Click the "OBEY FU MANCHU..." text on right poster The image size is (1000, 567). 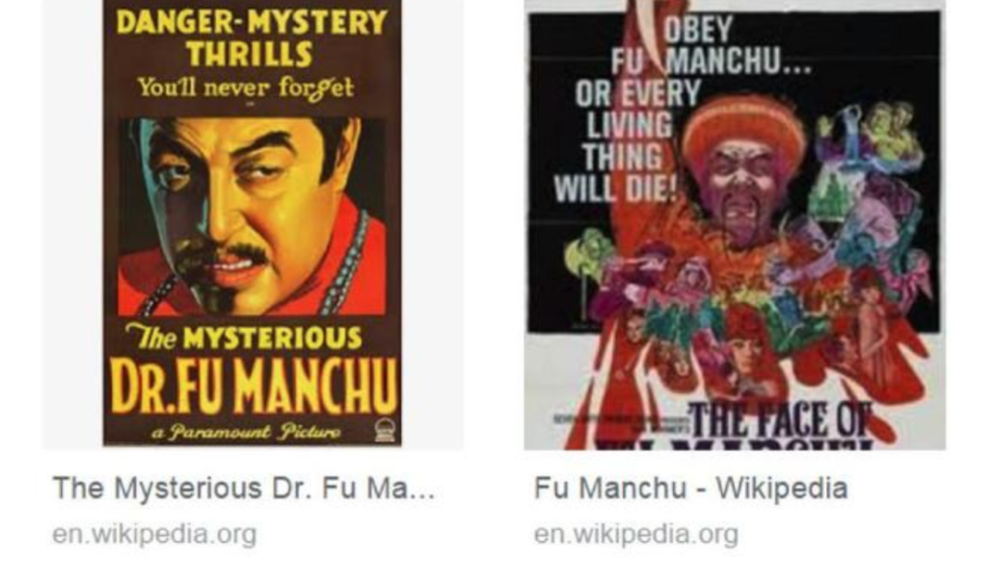(708, 46)
